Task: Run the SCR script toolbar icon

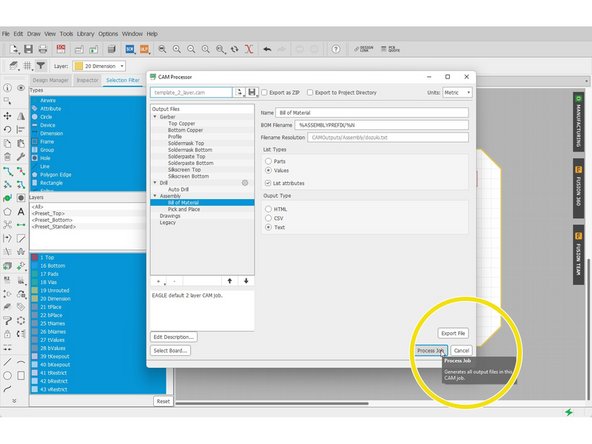Action: (x=130, y=49)
